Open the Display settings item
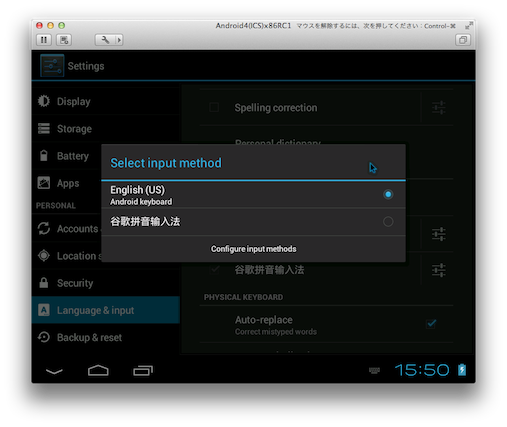The height and width of the screenshot is (427, 507). [106, 101]
